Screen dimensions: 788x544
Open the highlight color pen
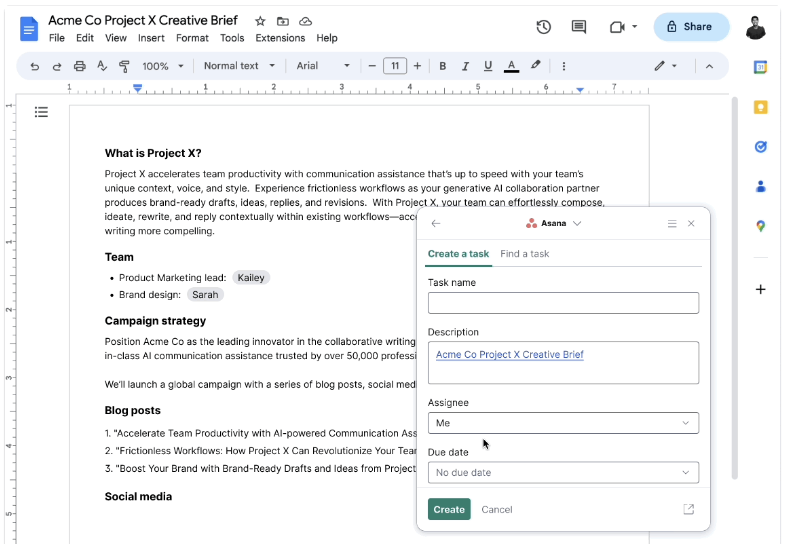pos(535,65)
